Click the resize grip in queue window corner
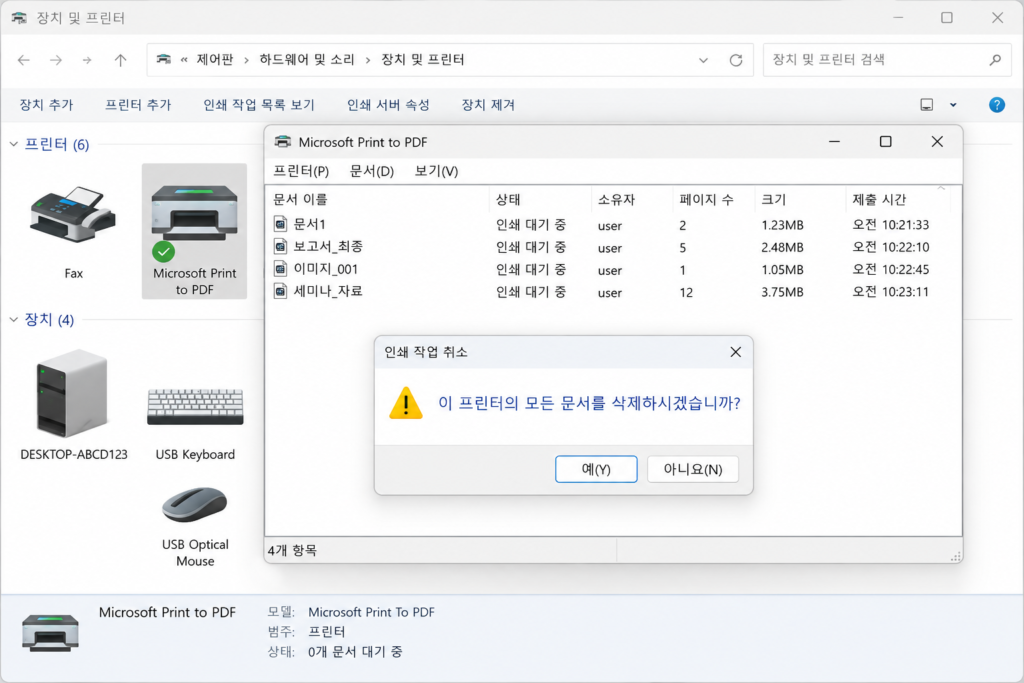The image size is (1024, 683). point(955,556)
